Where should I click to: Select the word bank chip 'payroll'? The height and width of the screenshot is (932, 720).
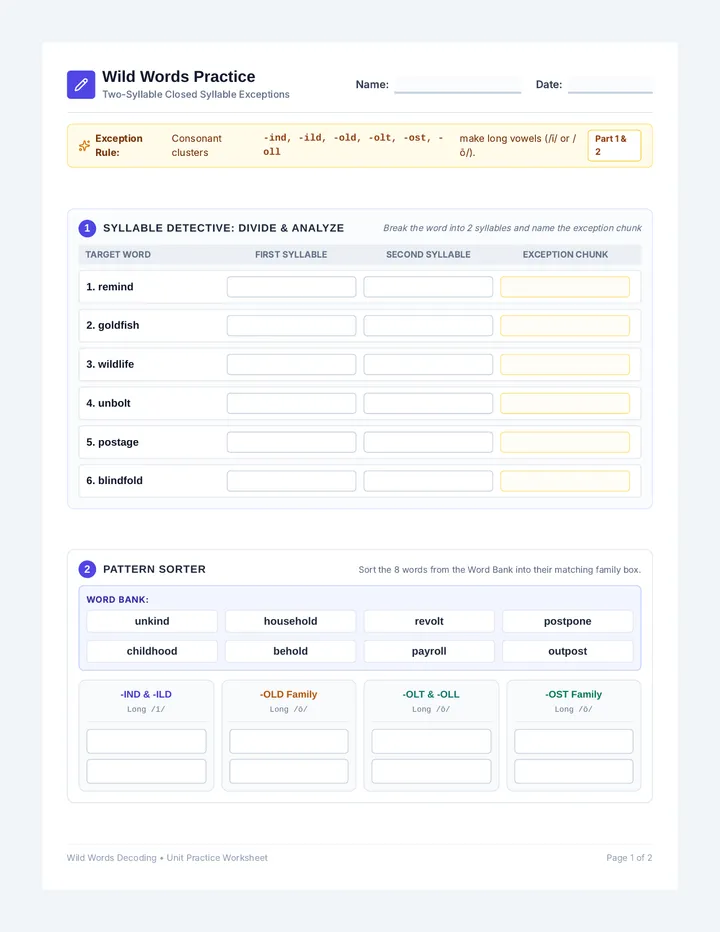[x=429, y=651]
